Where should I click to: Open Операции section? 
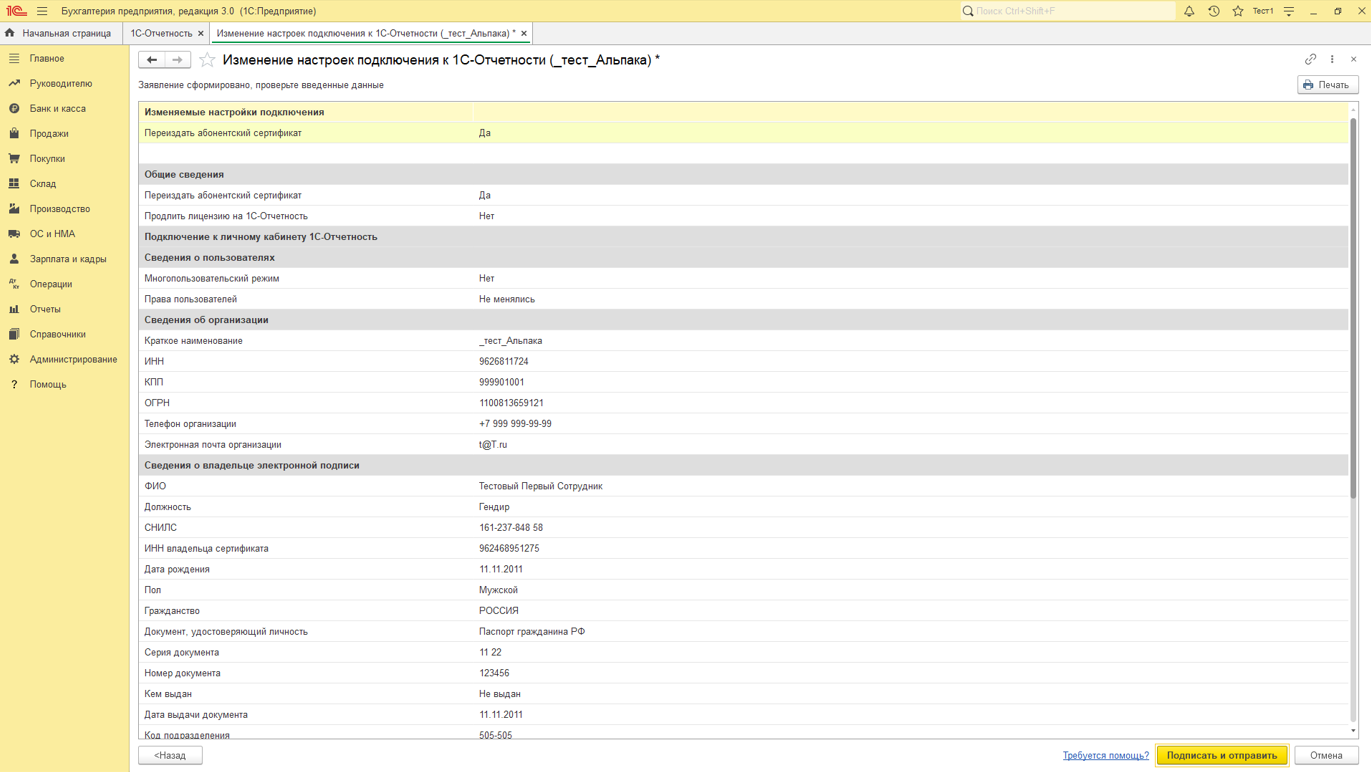(65, 283)
